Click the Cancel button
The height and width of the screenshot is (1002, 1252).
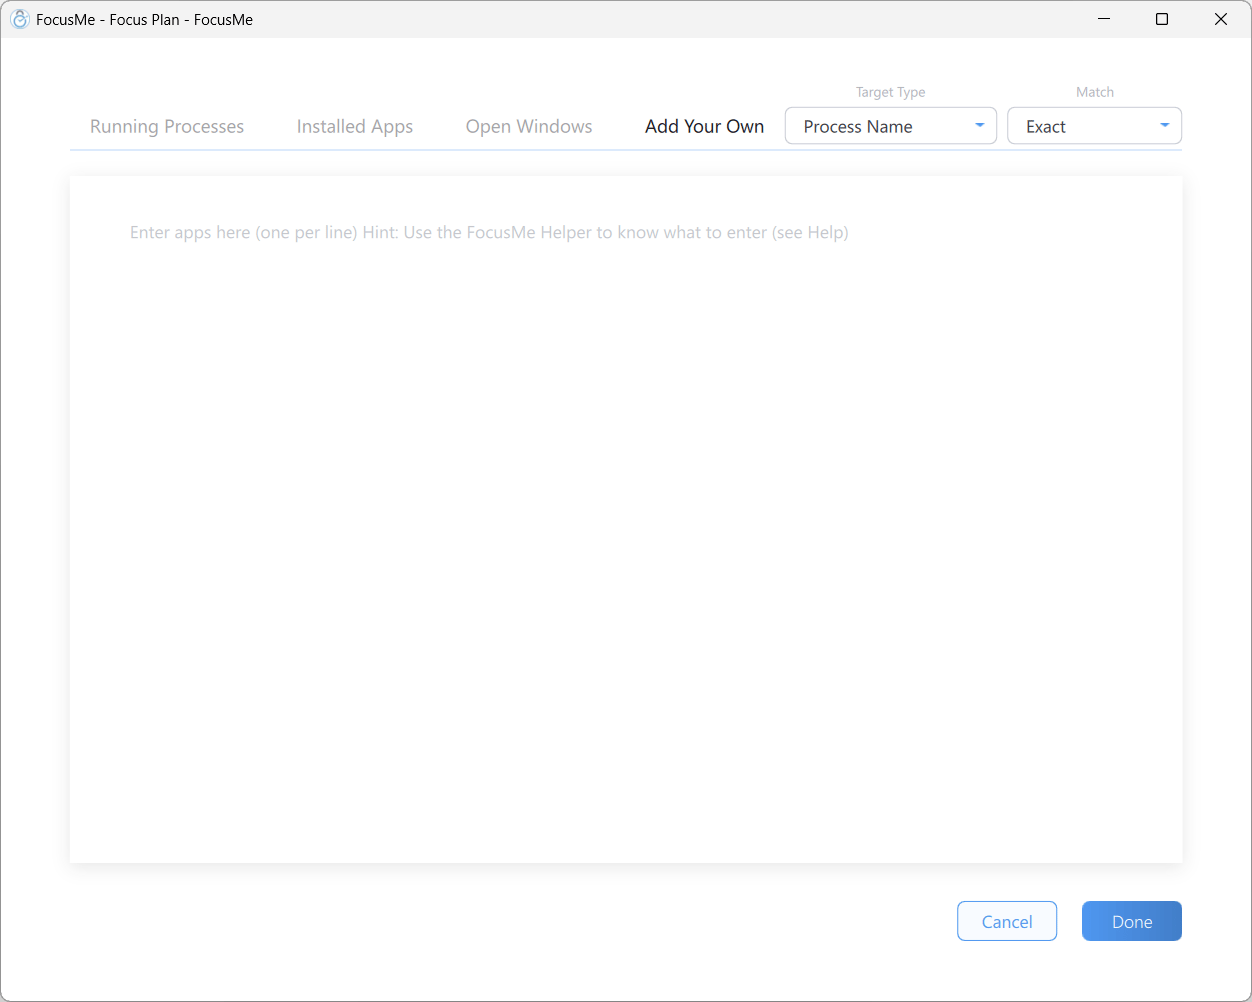pos(1007,921)
